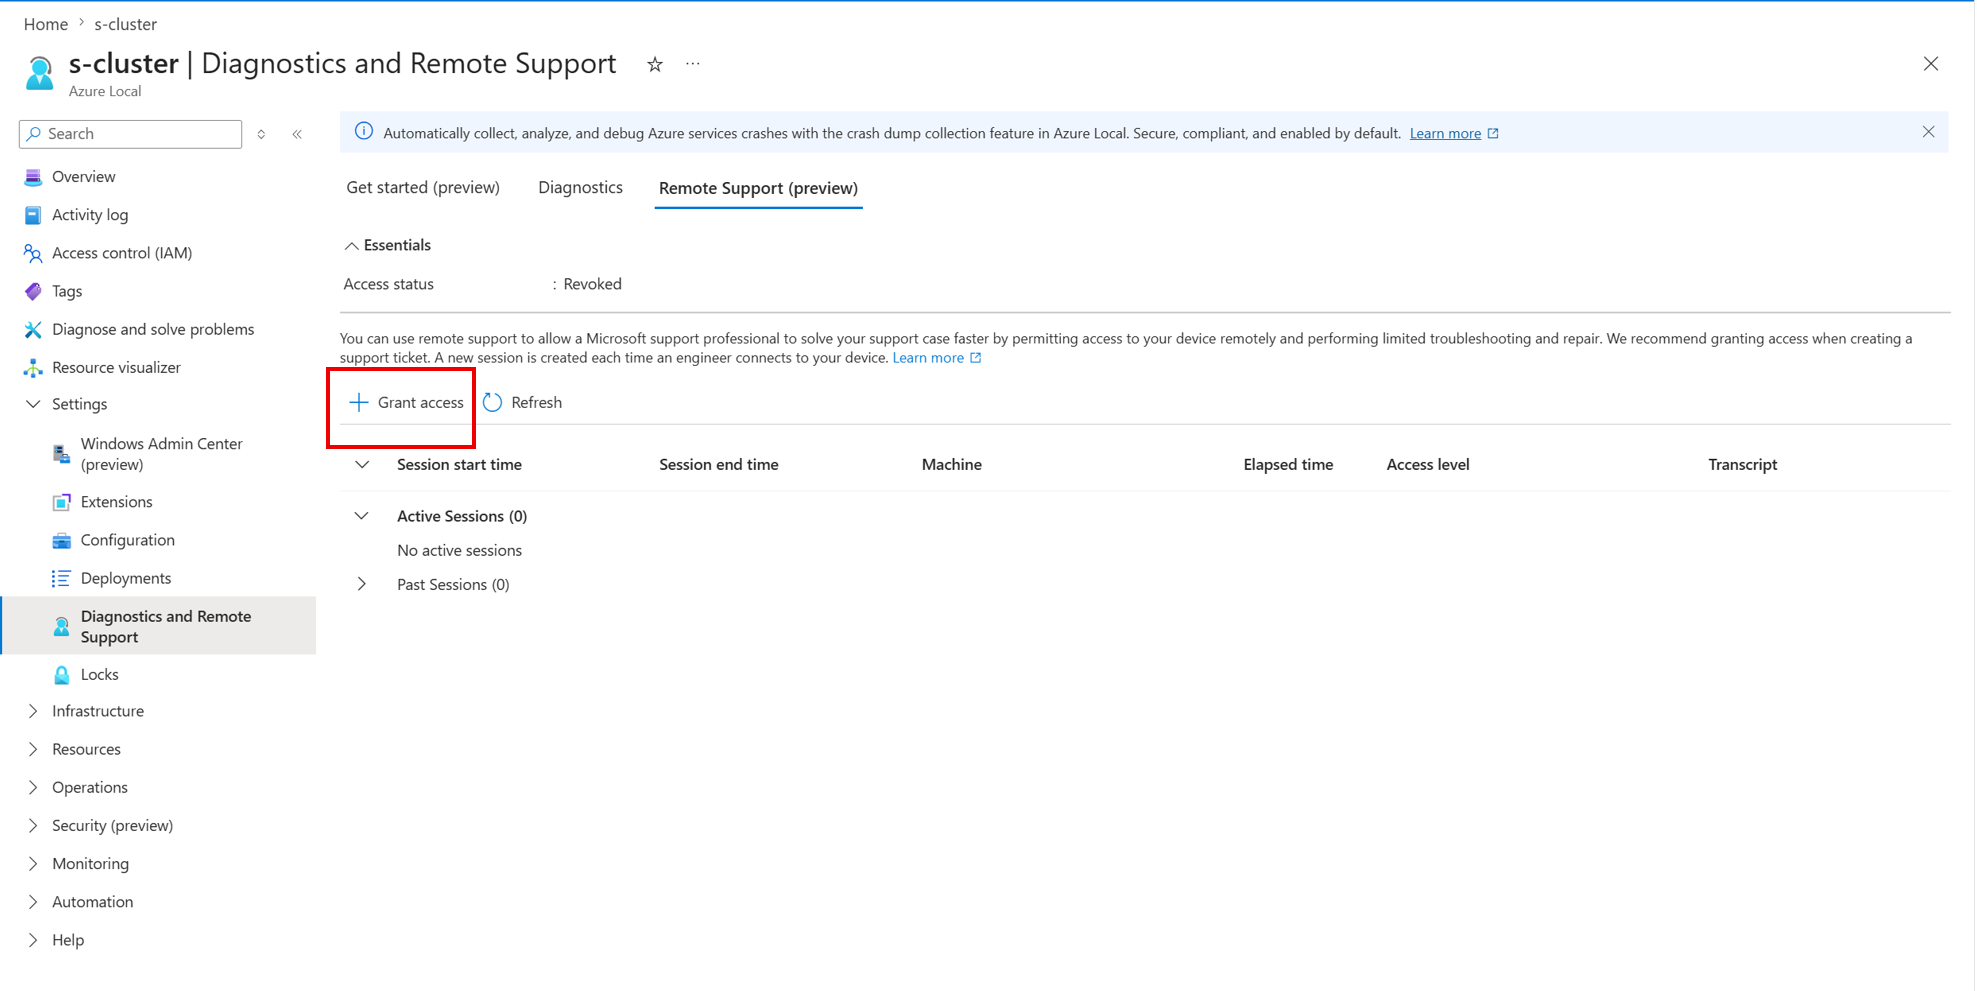Click the Deployments list icon
The image size is (1977, 991).
61,578
